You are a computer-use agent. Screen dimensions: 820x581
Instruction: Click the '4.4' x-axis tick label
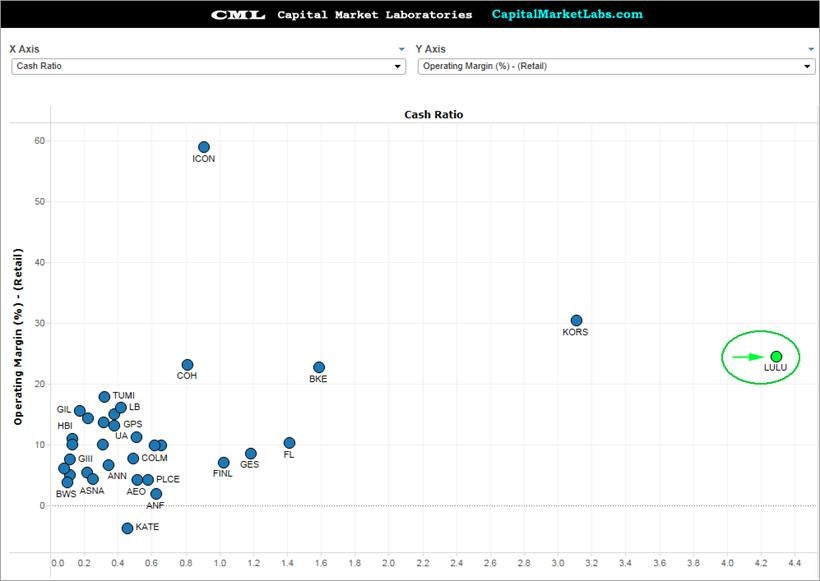coord(794,563)
